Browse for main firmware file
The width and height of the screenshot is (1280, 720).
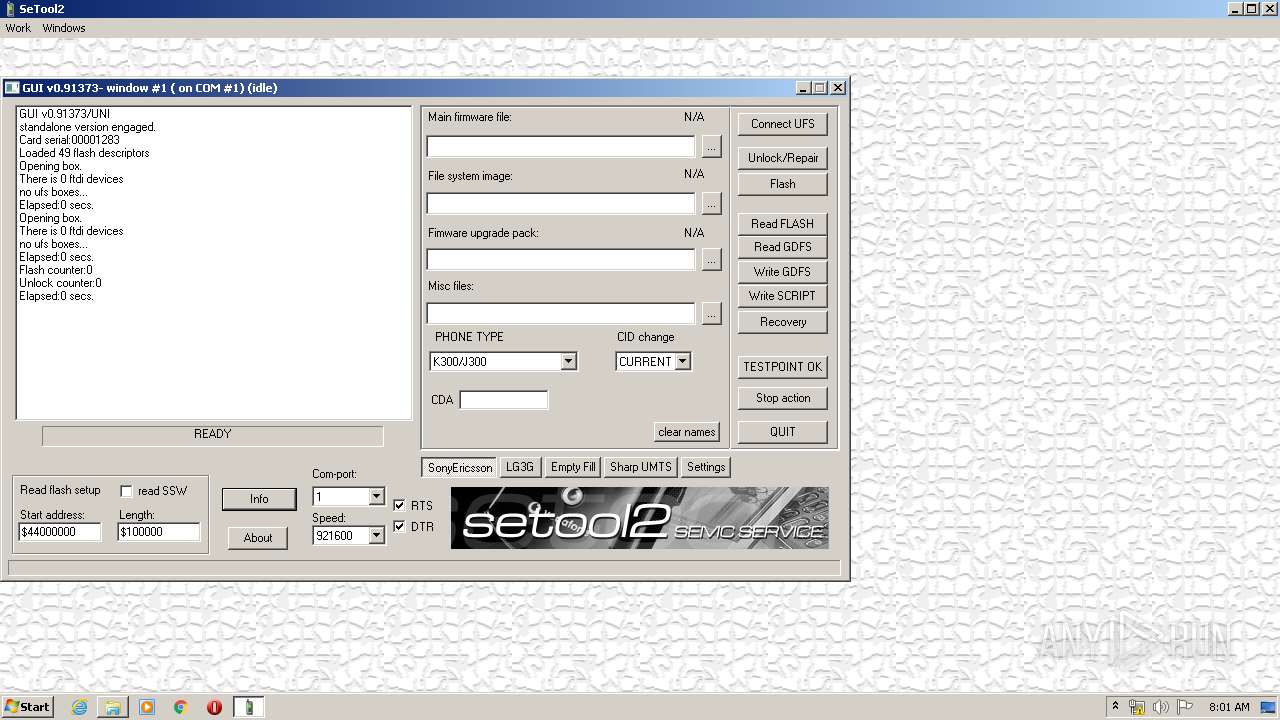coord(711,146)
